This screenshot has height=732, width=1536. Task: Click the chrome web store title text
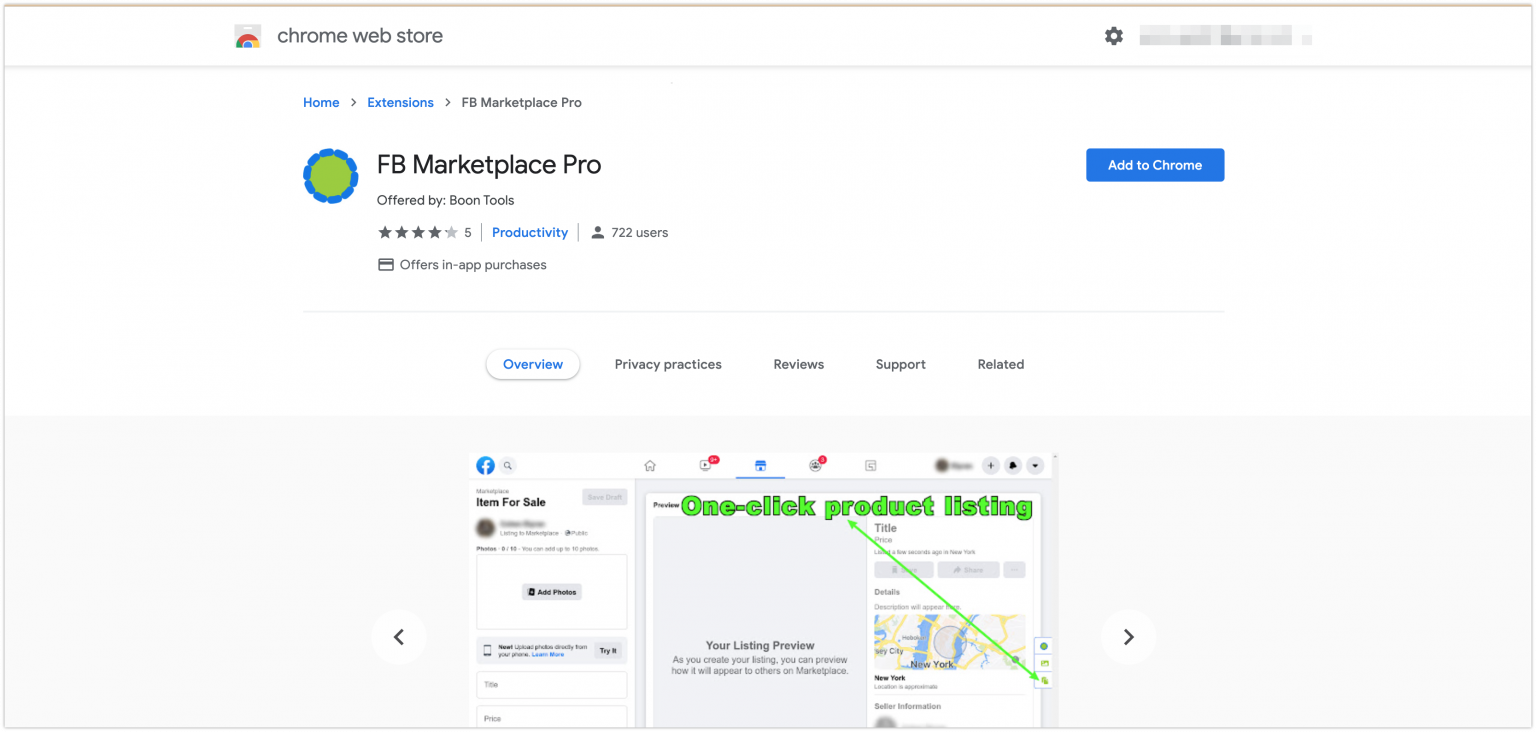360,36
